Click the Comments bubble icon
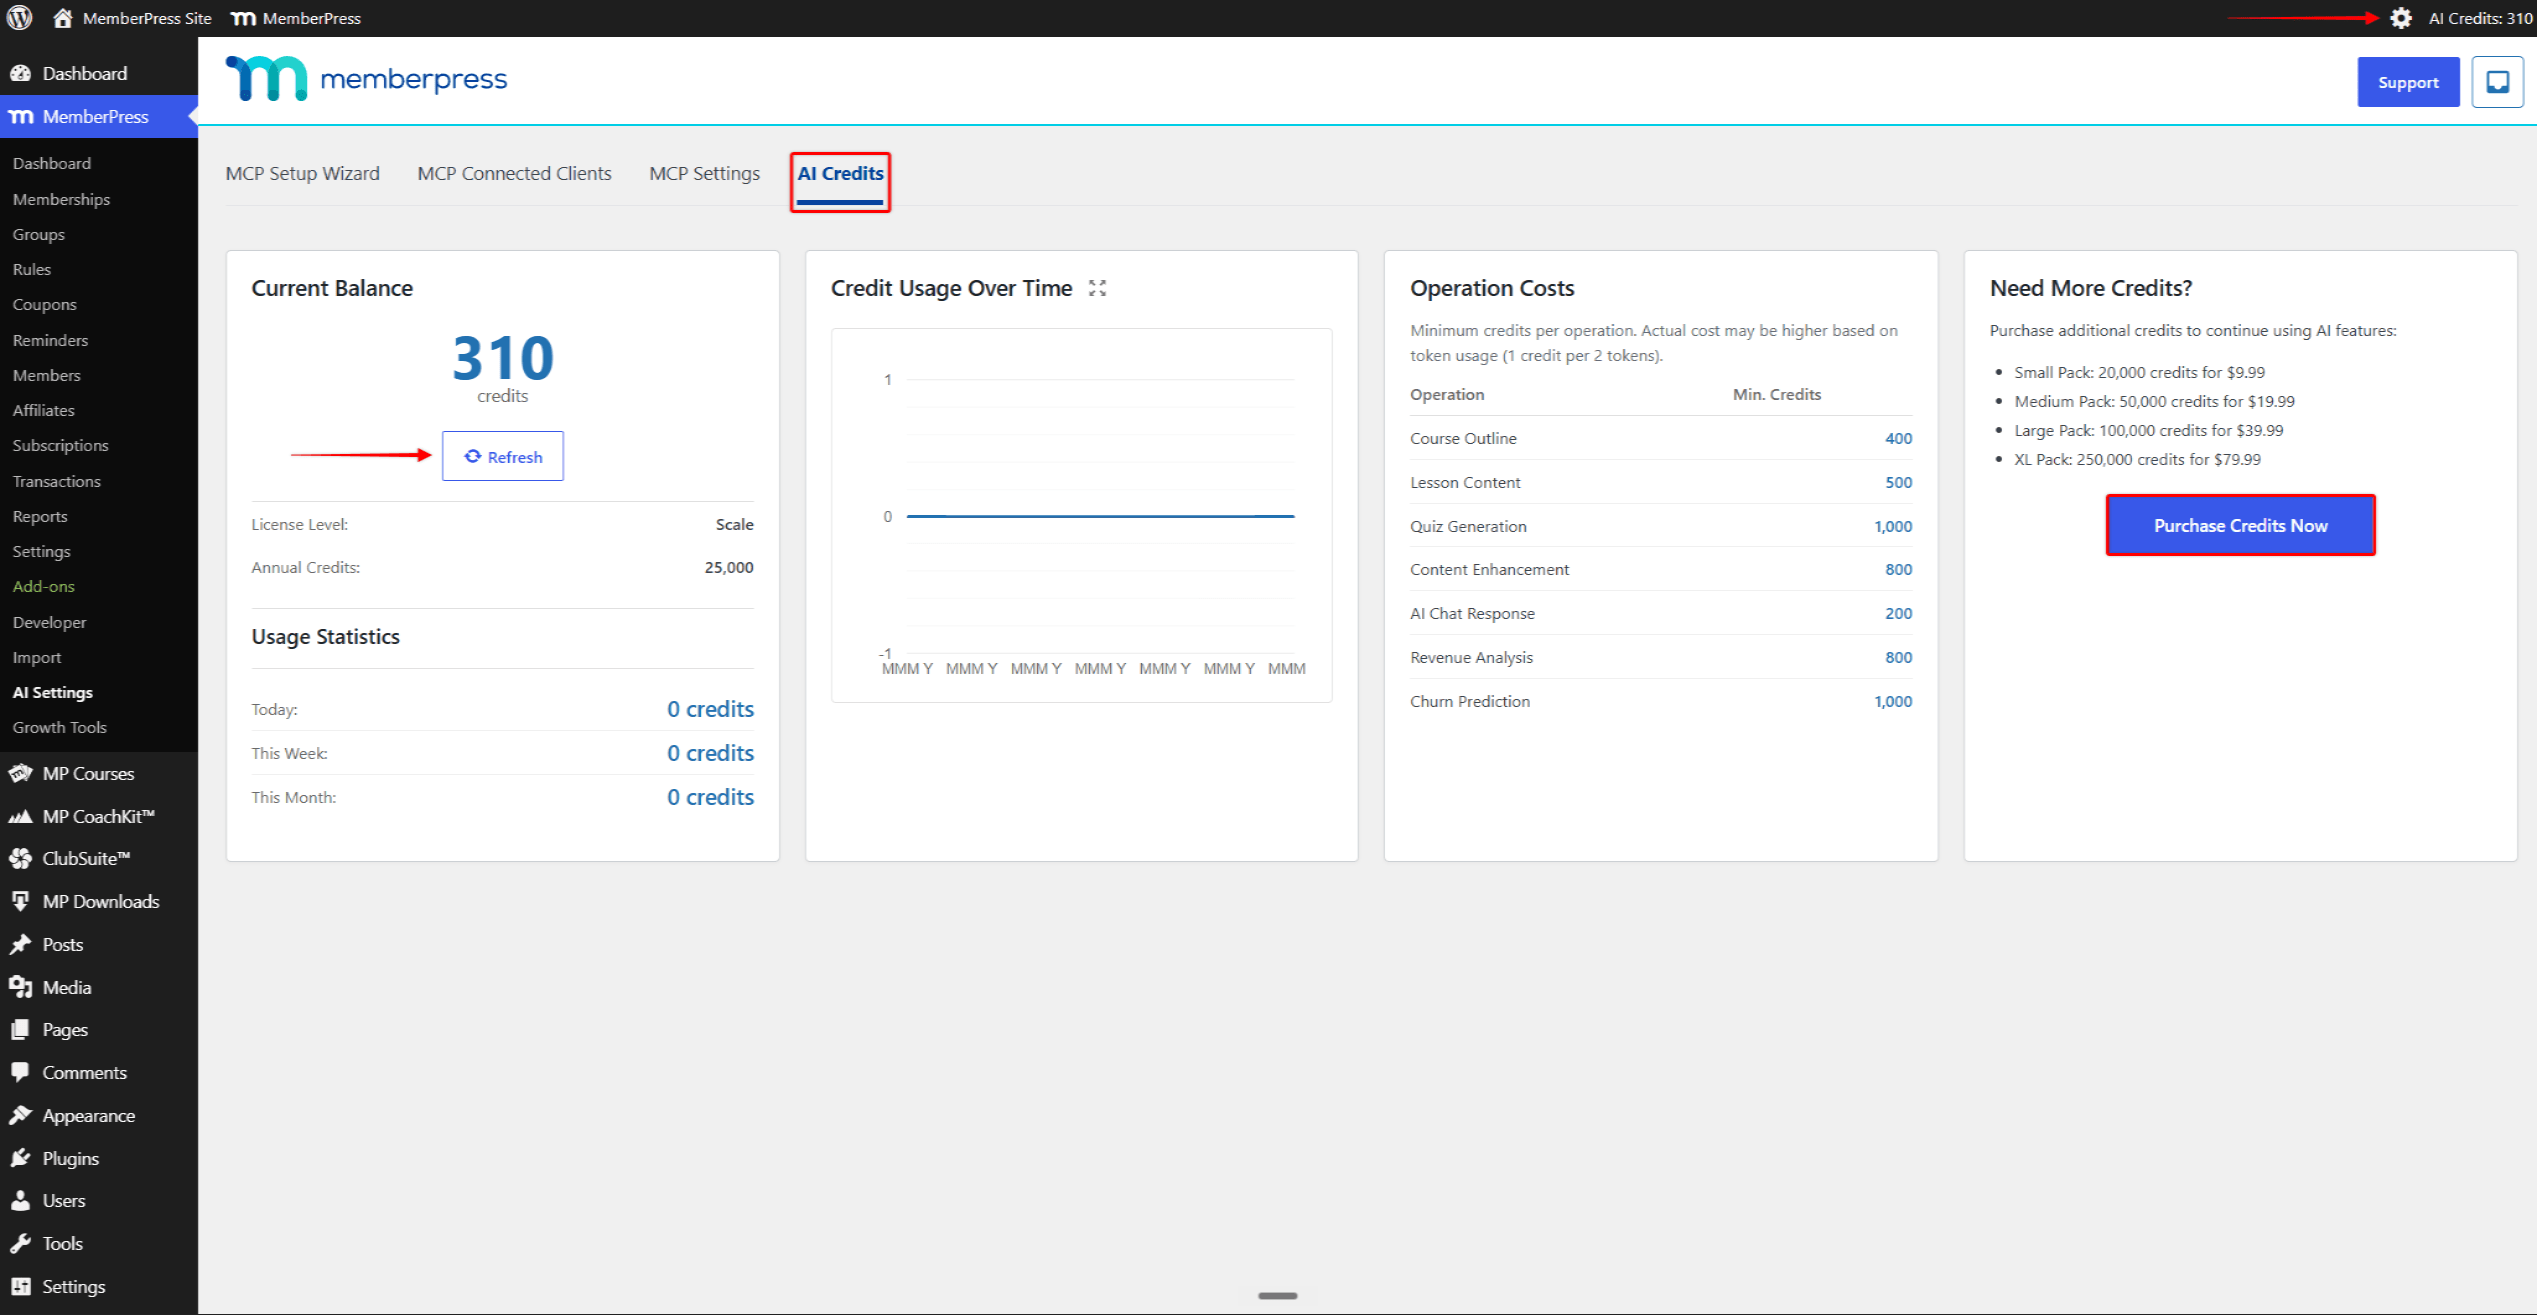This screenshot has width=2537, height=1315. 20,1072
